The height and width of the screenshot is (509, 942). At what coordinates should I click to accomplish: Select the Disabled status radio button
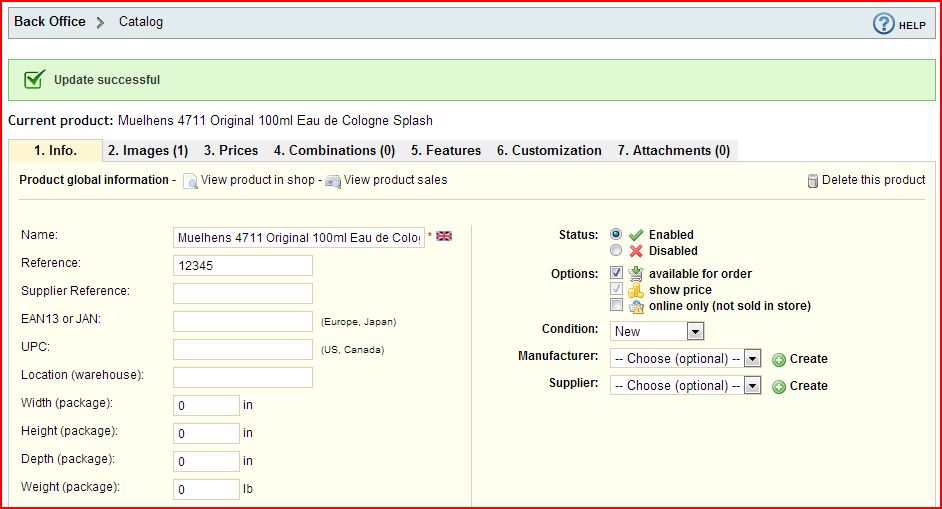tap(616, 250)
